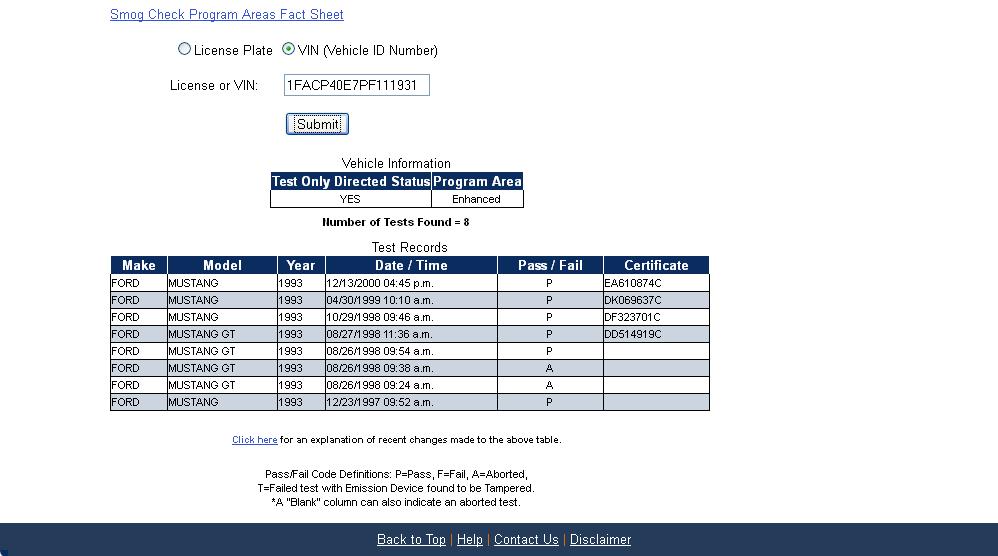Image resolution: width=998 pixels, height=556 pixels.
Task: Click certificate number DD514919C
Action: pos(633,334)
